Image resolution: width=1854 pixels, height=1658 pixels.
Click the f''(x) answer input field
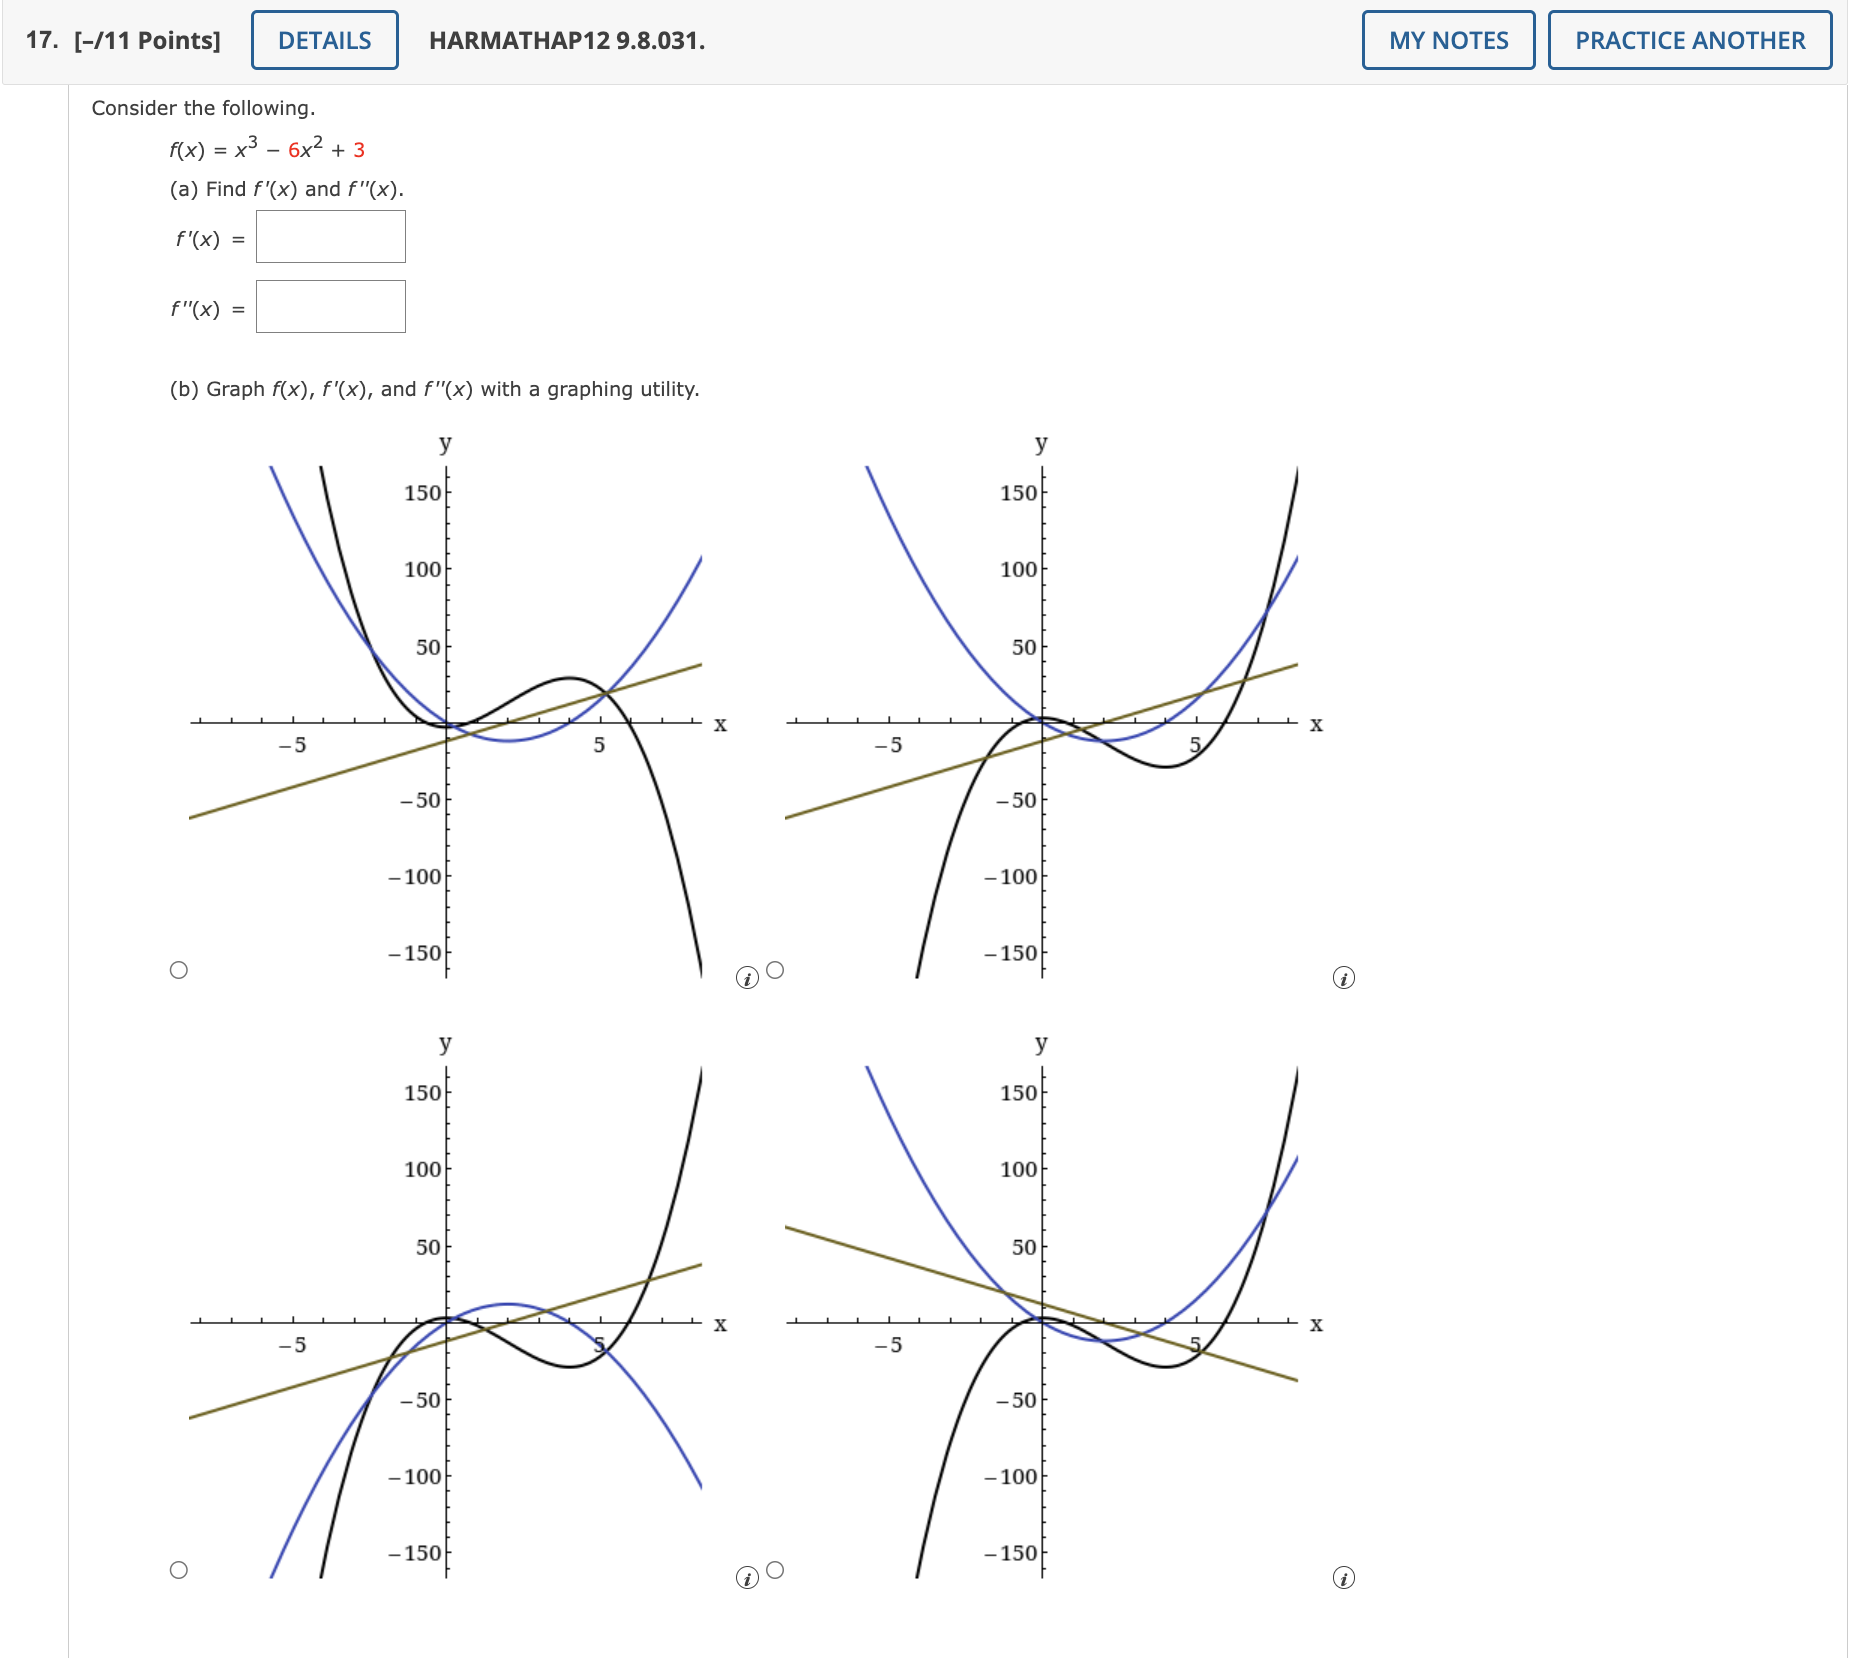tap(330, 307)
